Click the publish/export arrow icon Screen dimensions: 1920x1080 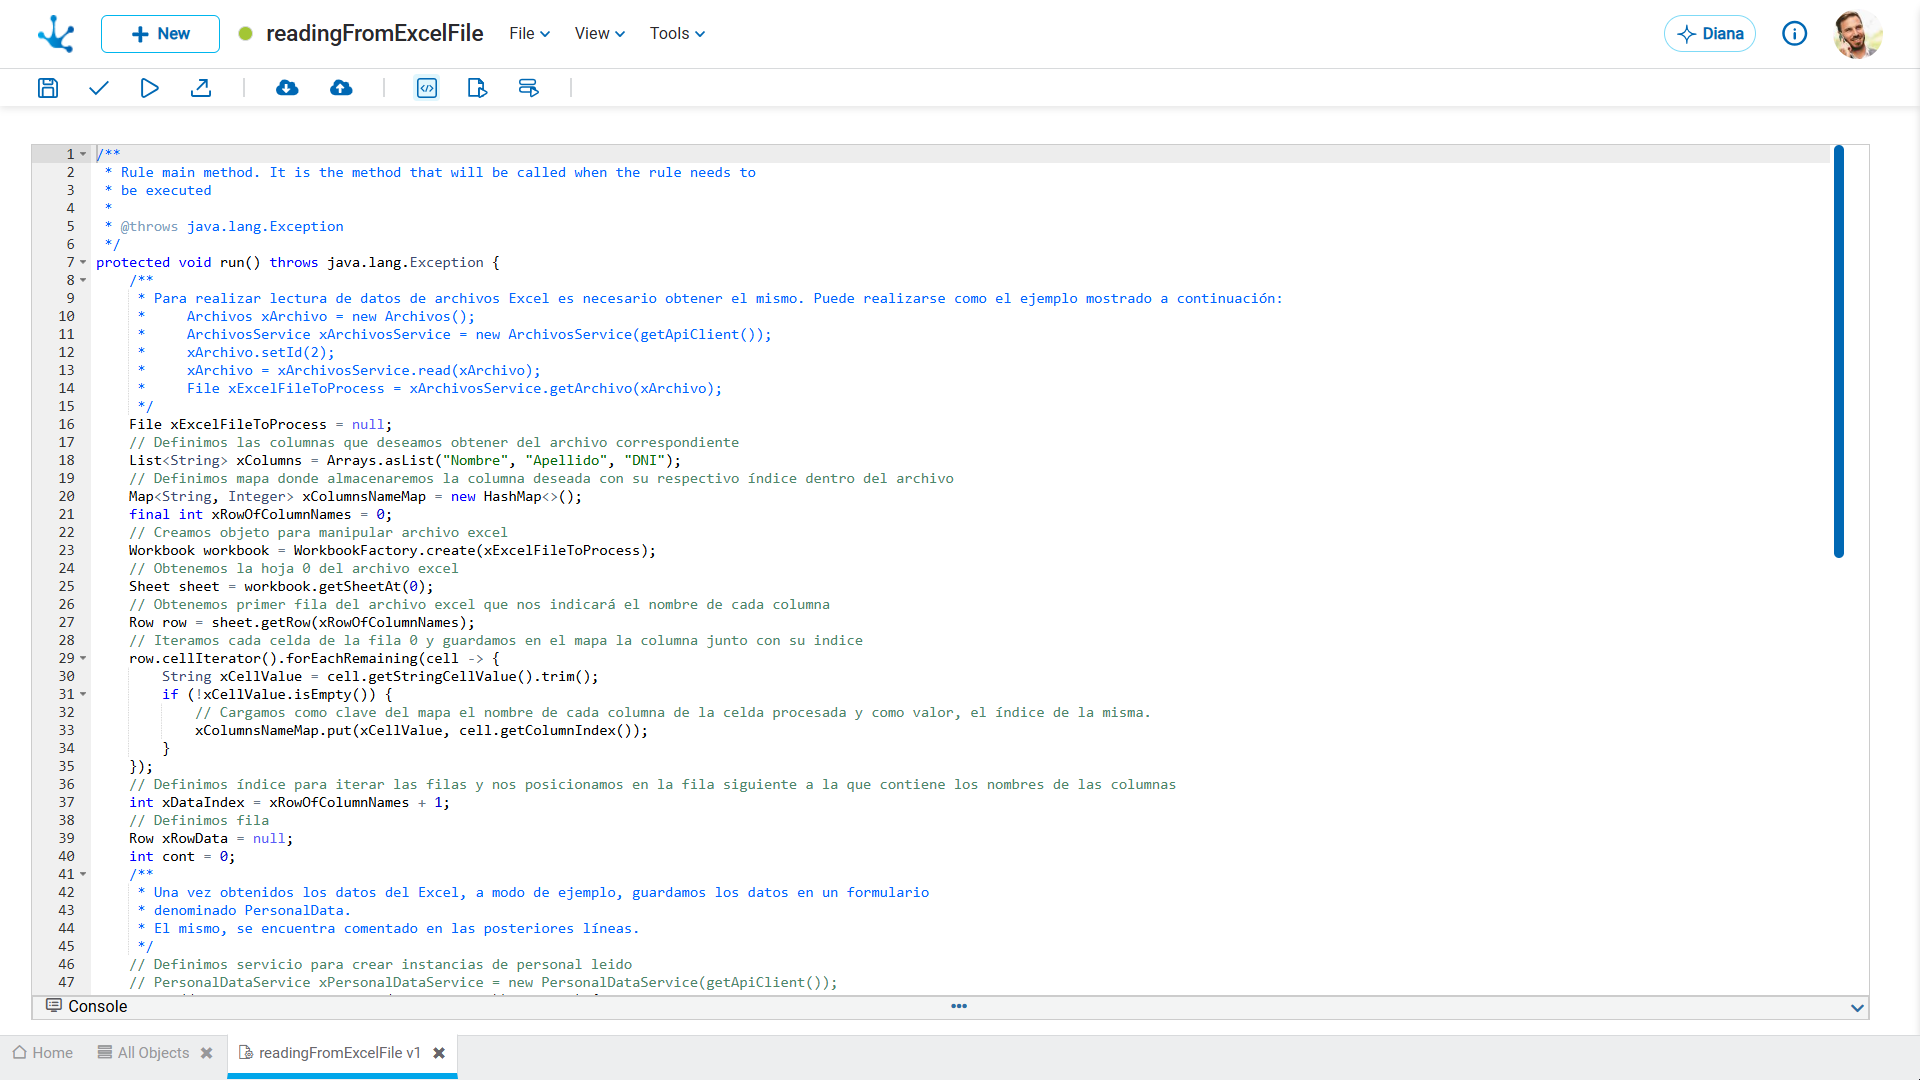click(201, 88)
